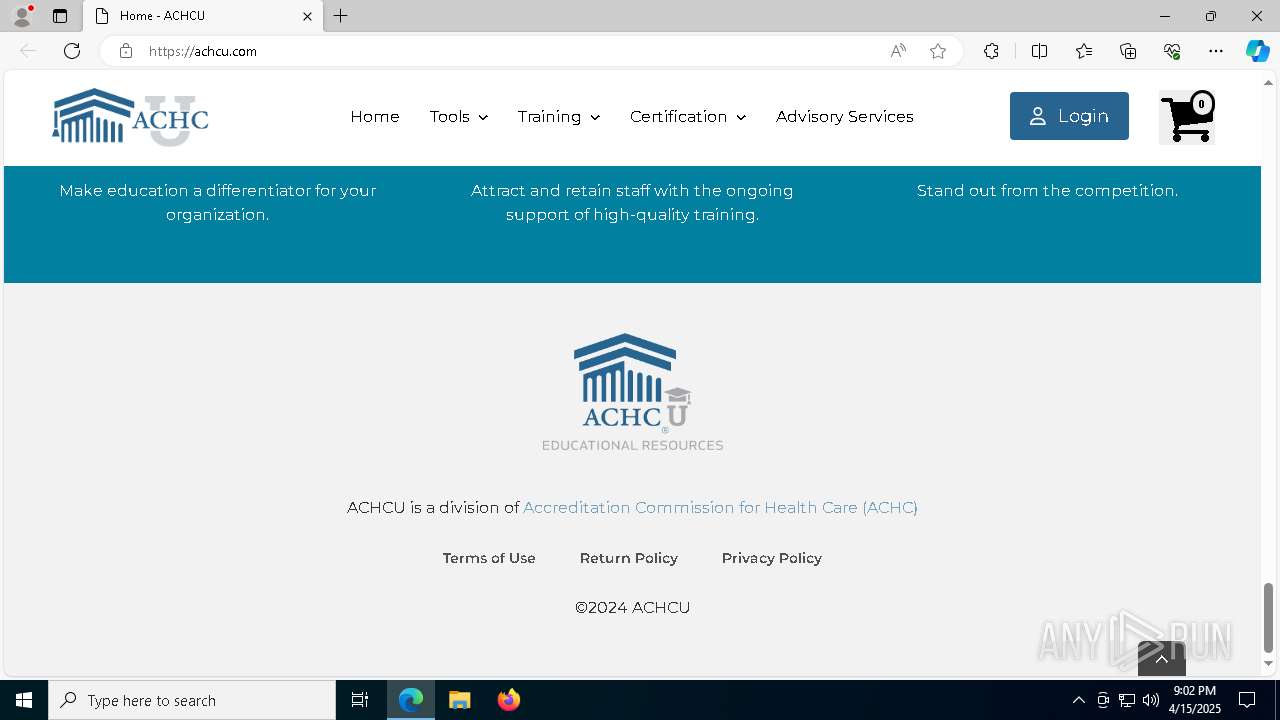Click Microsoft Edge taskbar icon

tap(411, 700)
